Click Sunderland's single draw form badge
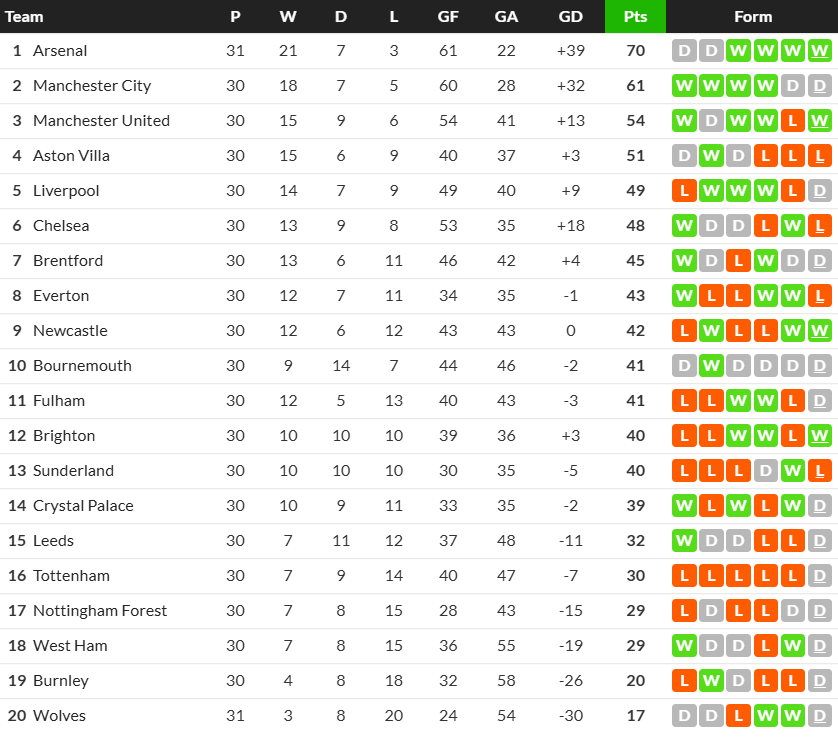The width and height of the screenshot is (838, 740). tap(766, 471)
